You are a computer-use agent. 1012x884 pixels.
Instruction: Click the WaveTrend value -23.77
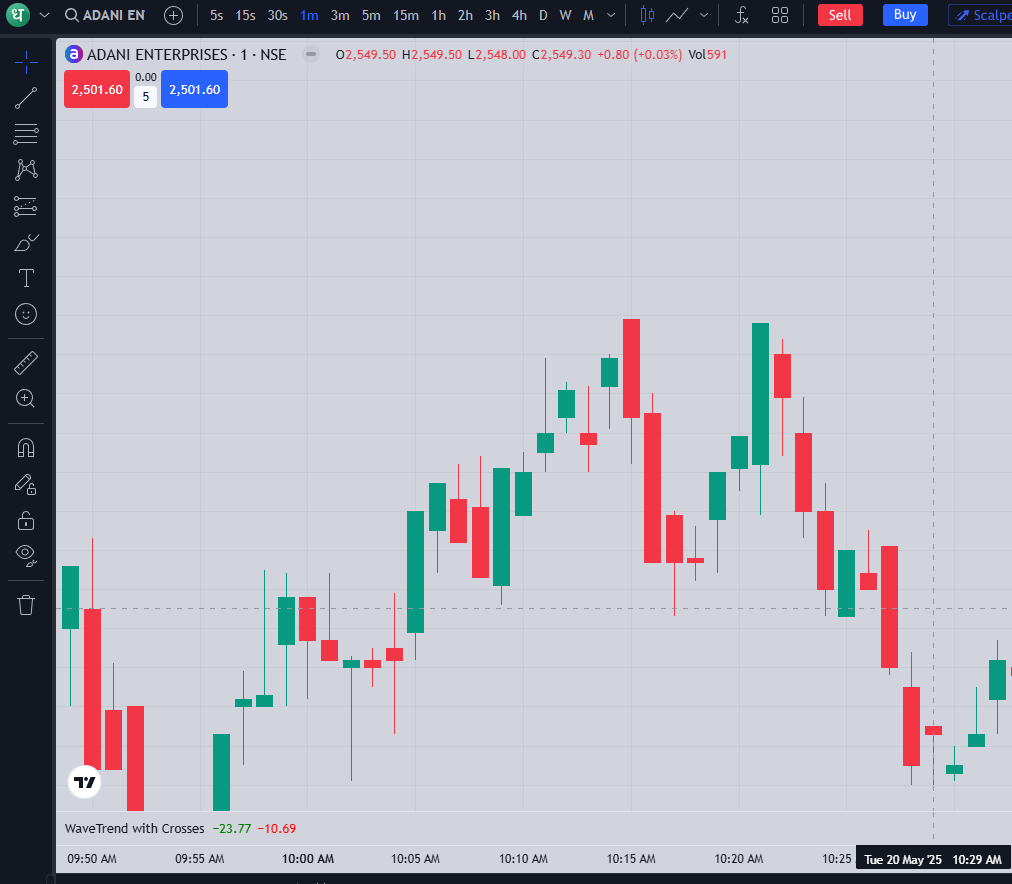click(x=232, y=829)
